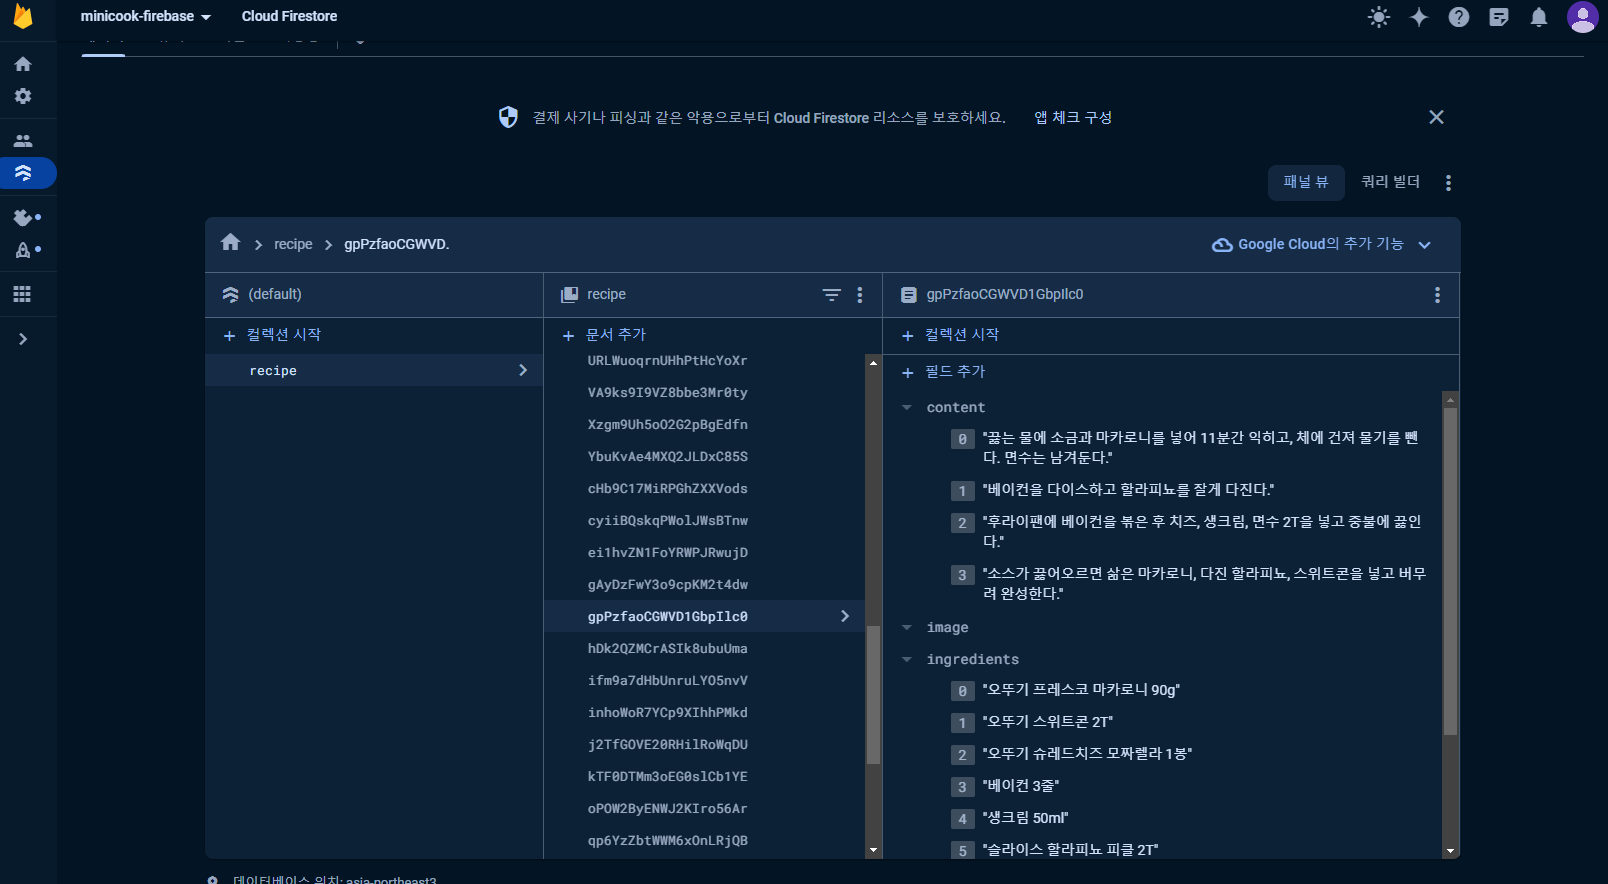
Task: Open Gemini sparkle assistant icon
Action: point(1419,17)
